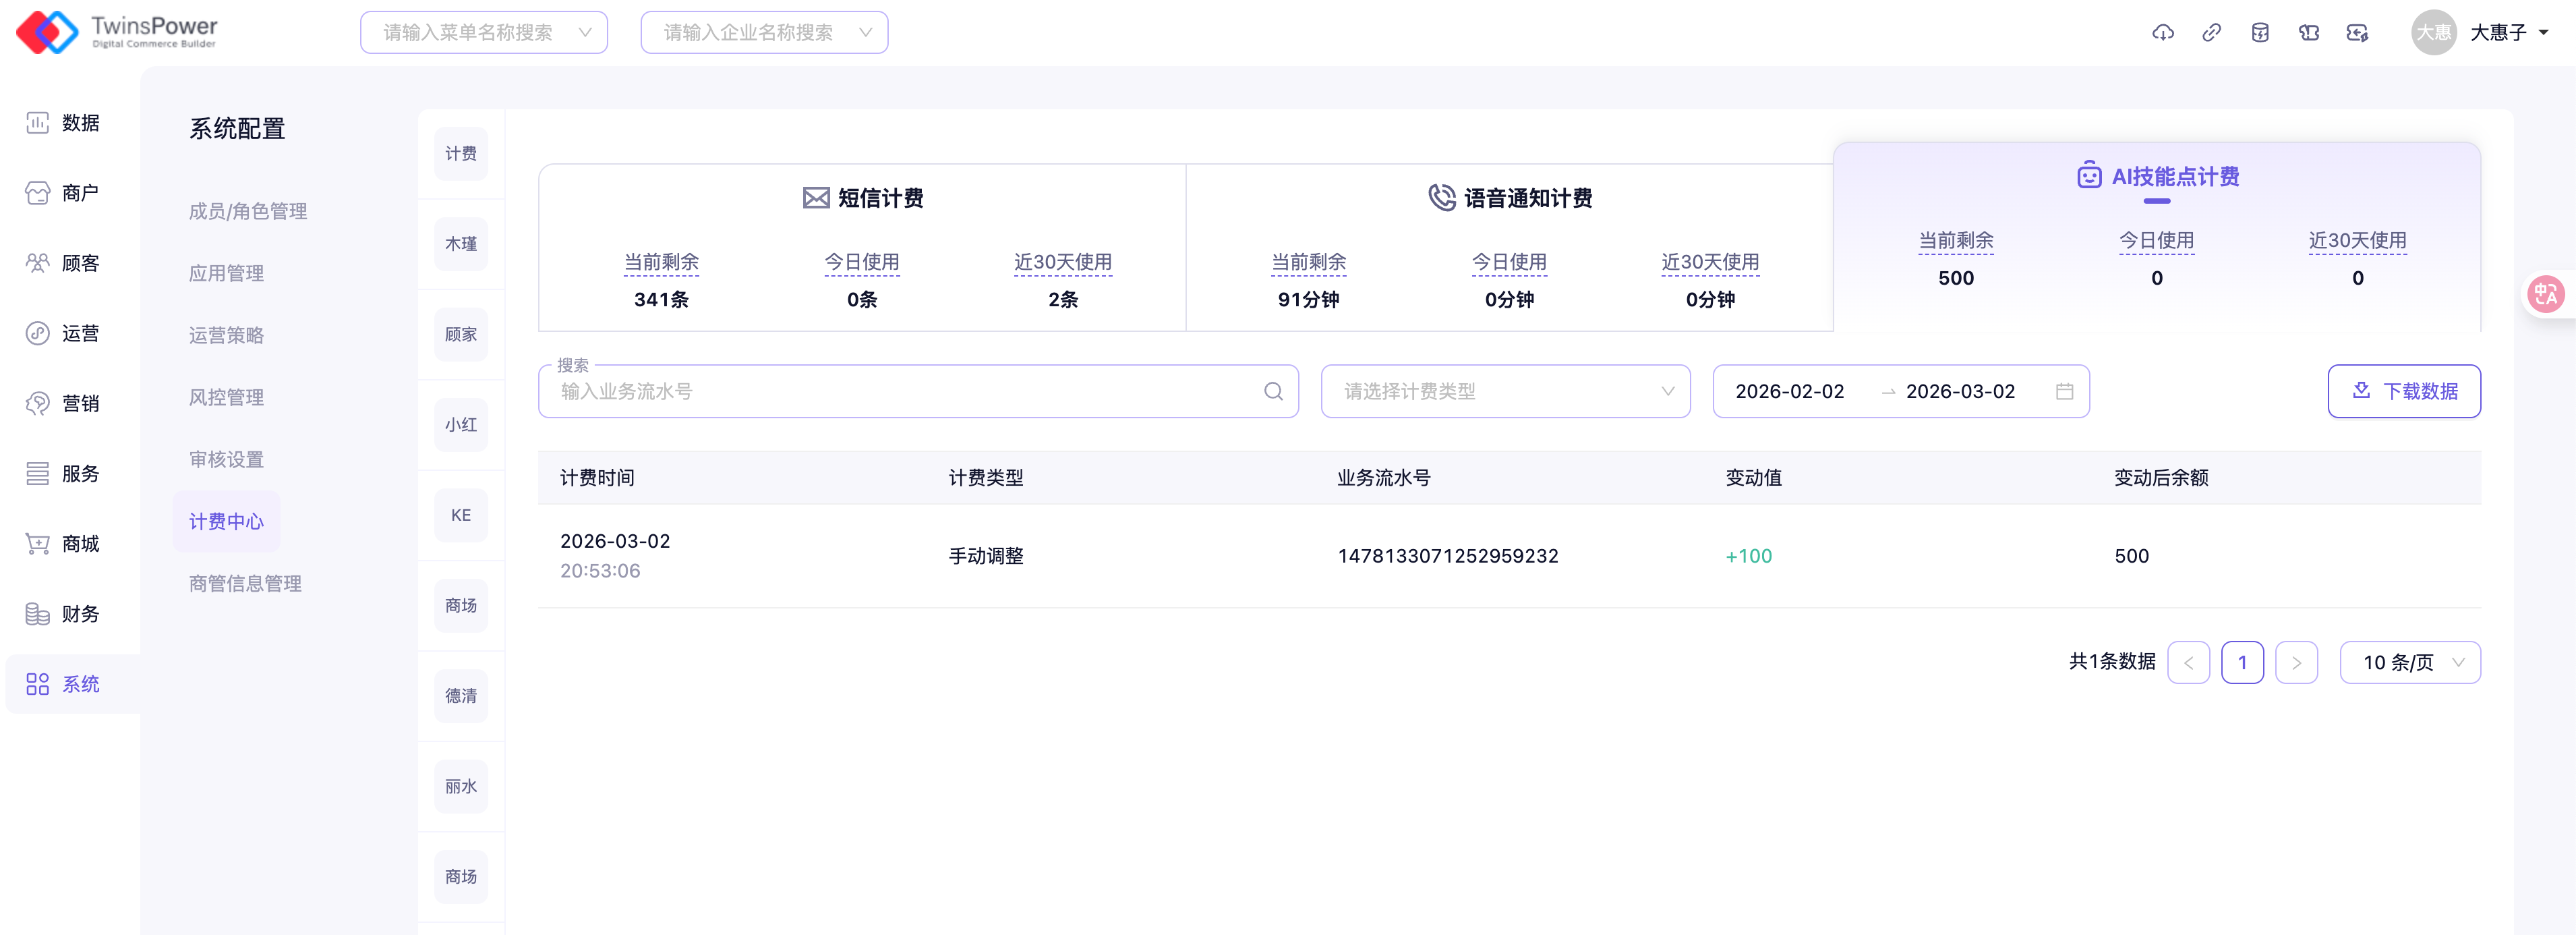Screen dimensions: 2576x935
Task: Click the cloud download icon in header
Action: 2162,33
